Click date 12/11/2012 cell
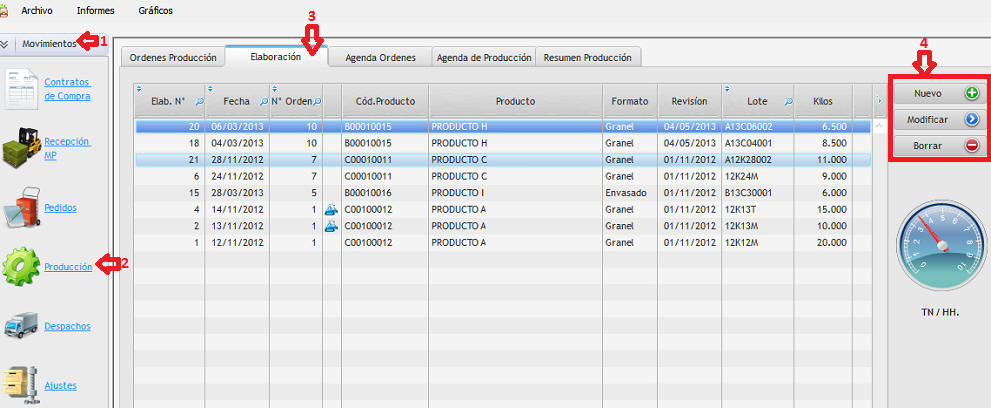Screen dimensions: 991x408 pos(237,242)
